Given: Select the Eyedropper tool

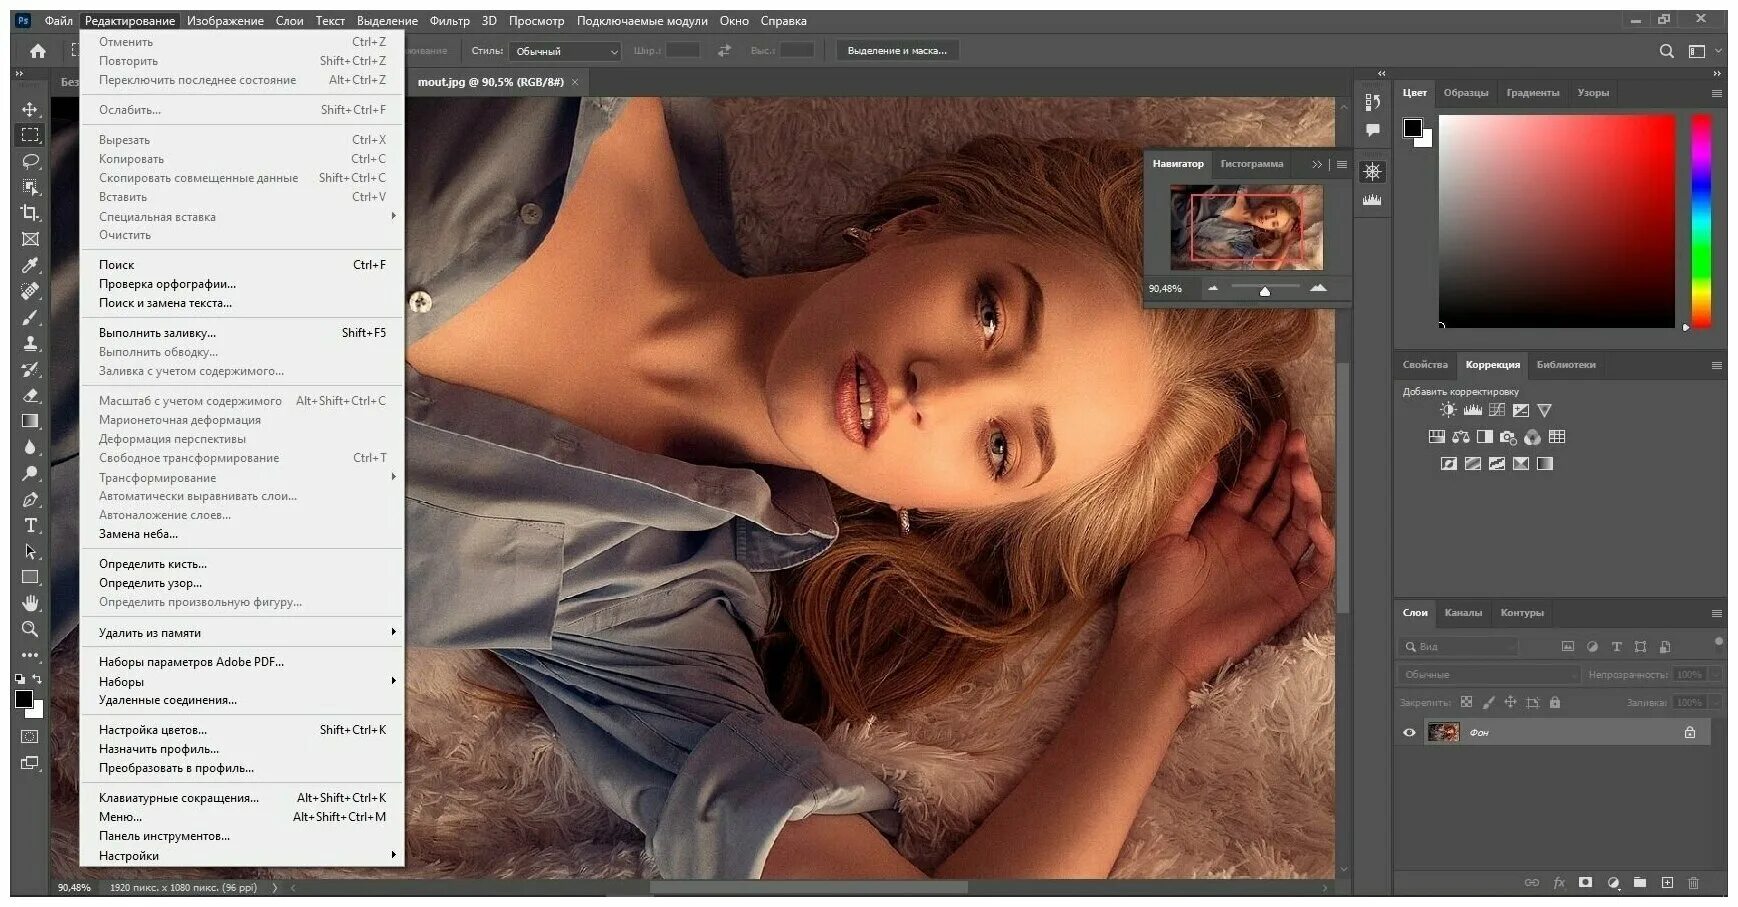Looking at the screenshot, I should (x=30, y=265).
